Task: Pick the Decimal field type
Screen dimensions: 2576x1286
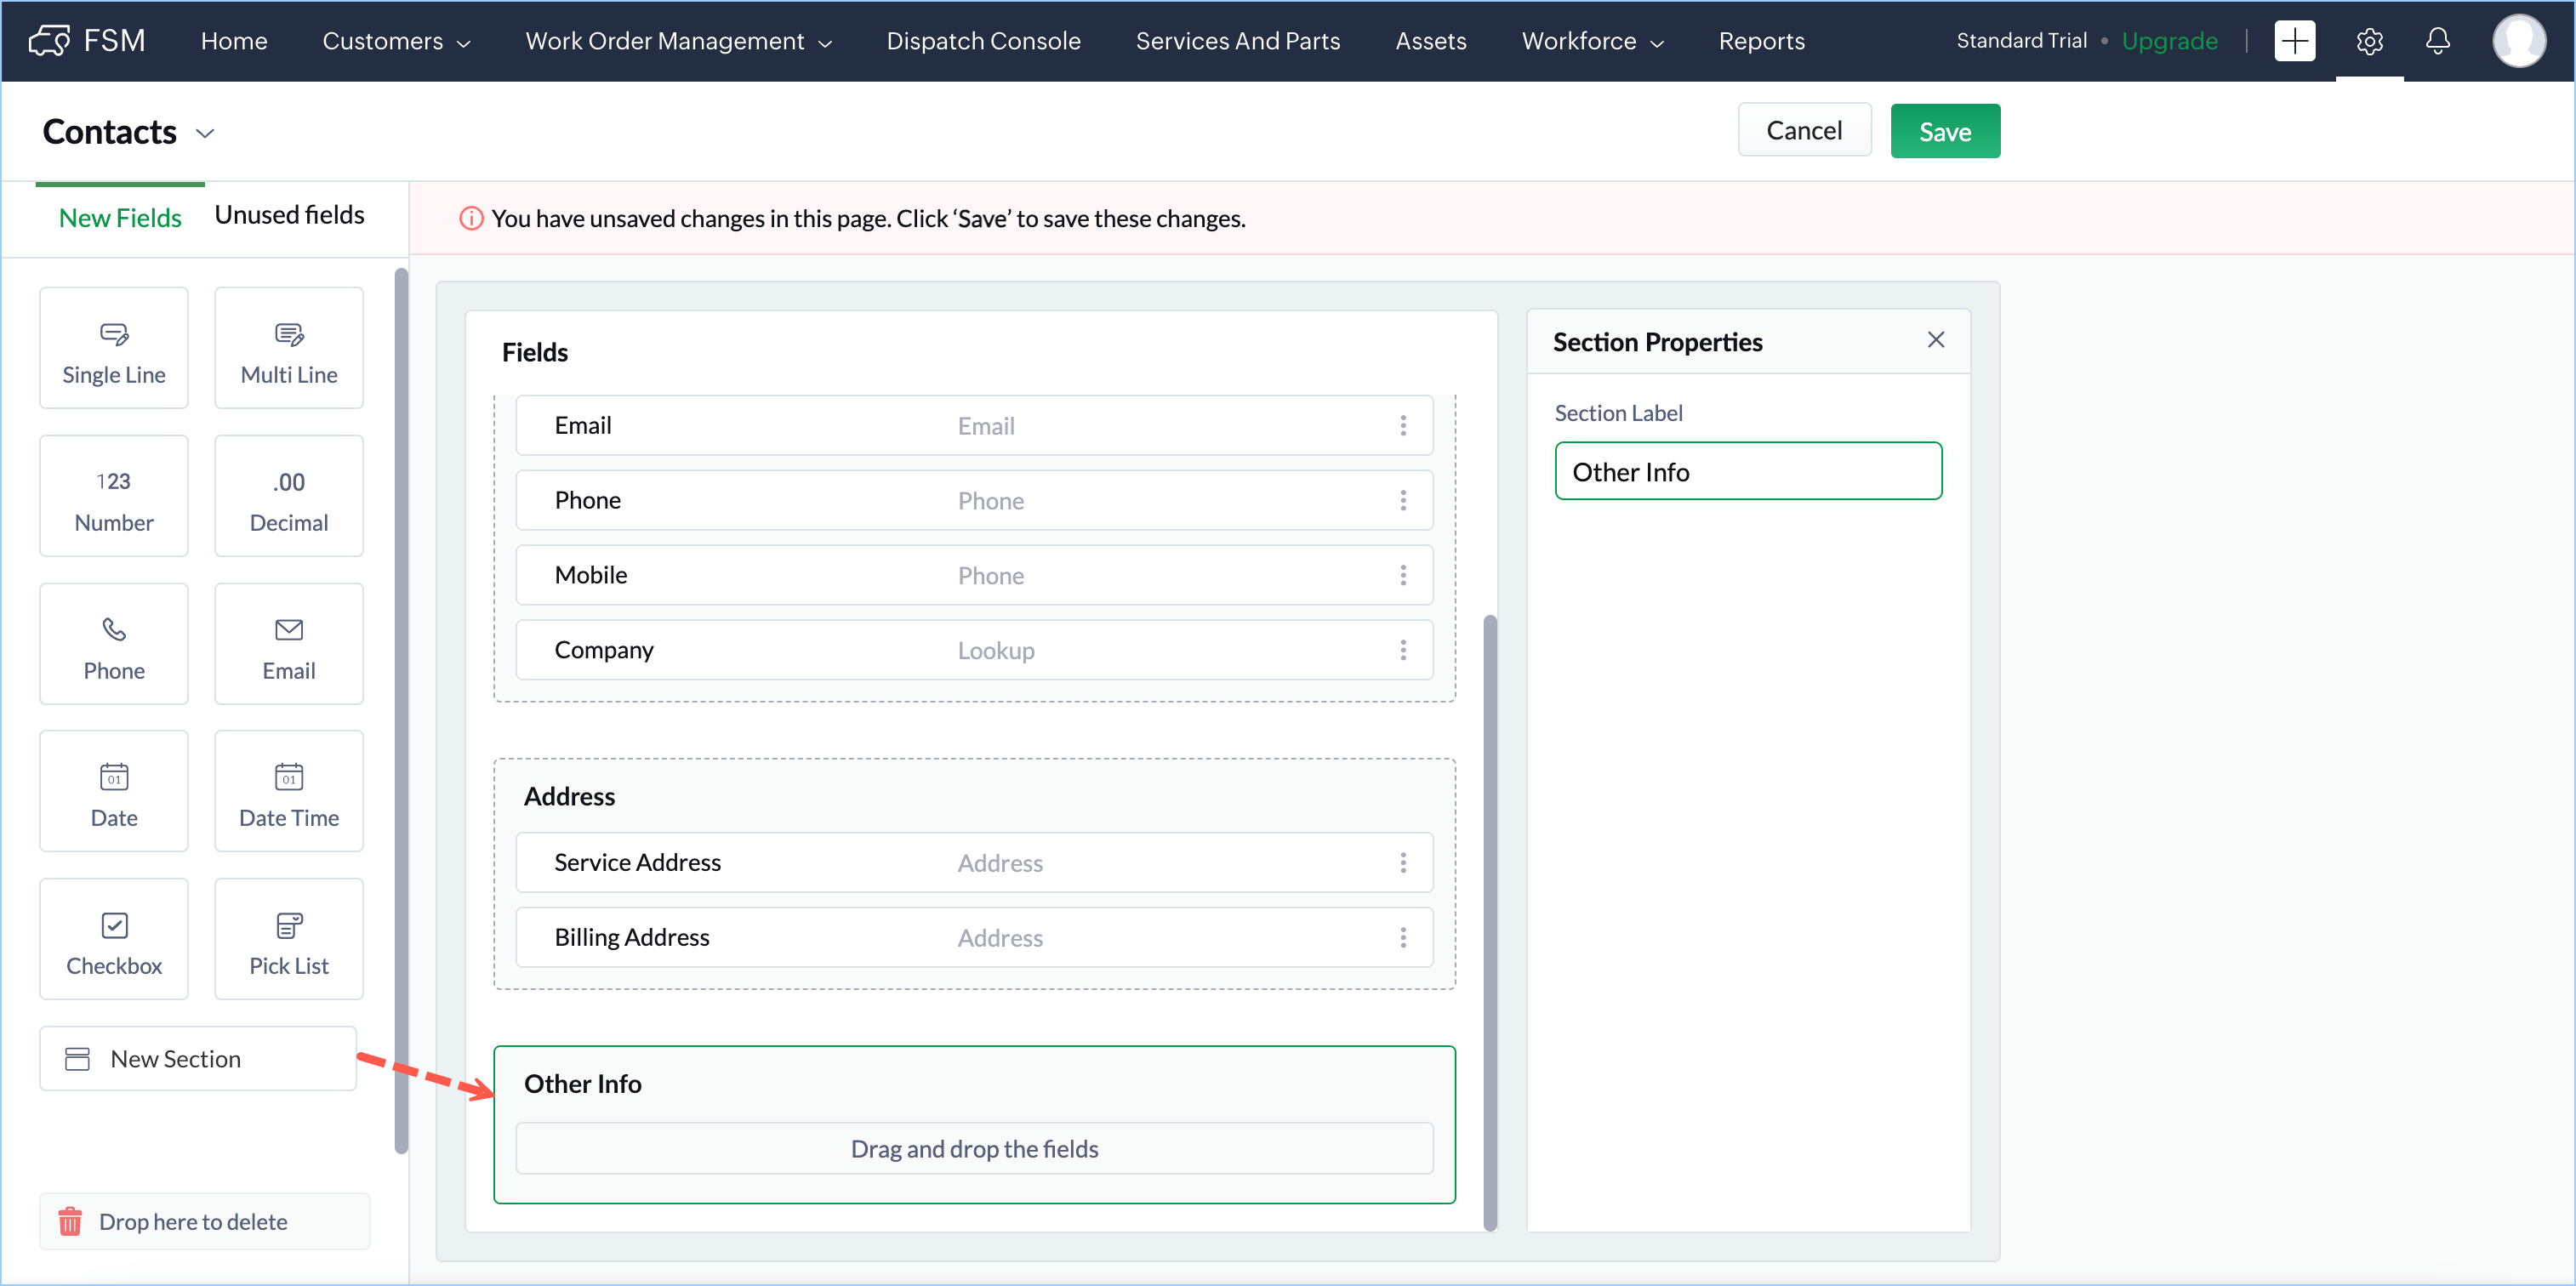Action: point(288,496)
